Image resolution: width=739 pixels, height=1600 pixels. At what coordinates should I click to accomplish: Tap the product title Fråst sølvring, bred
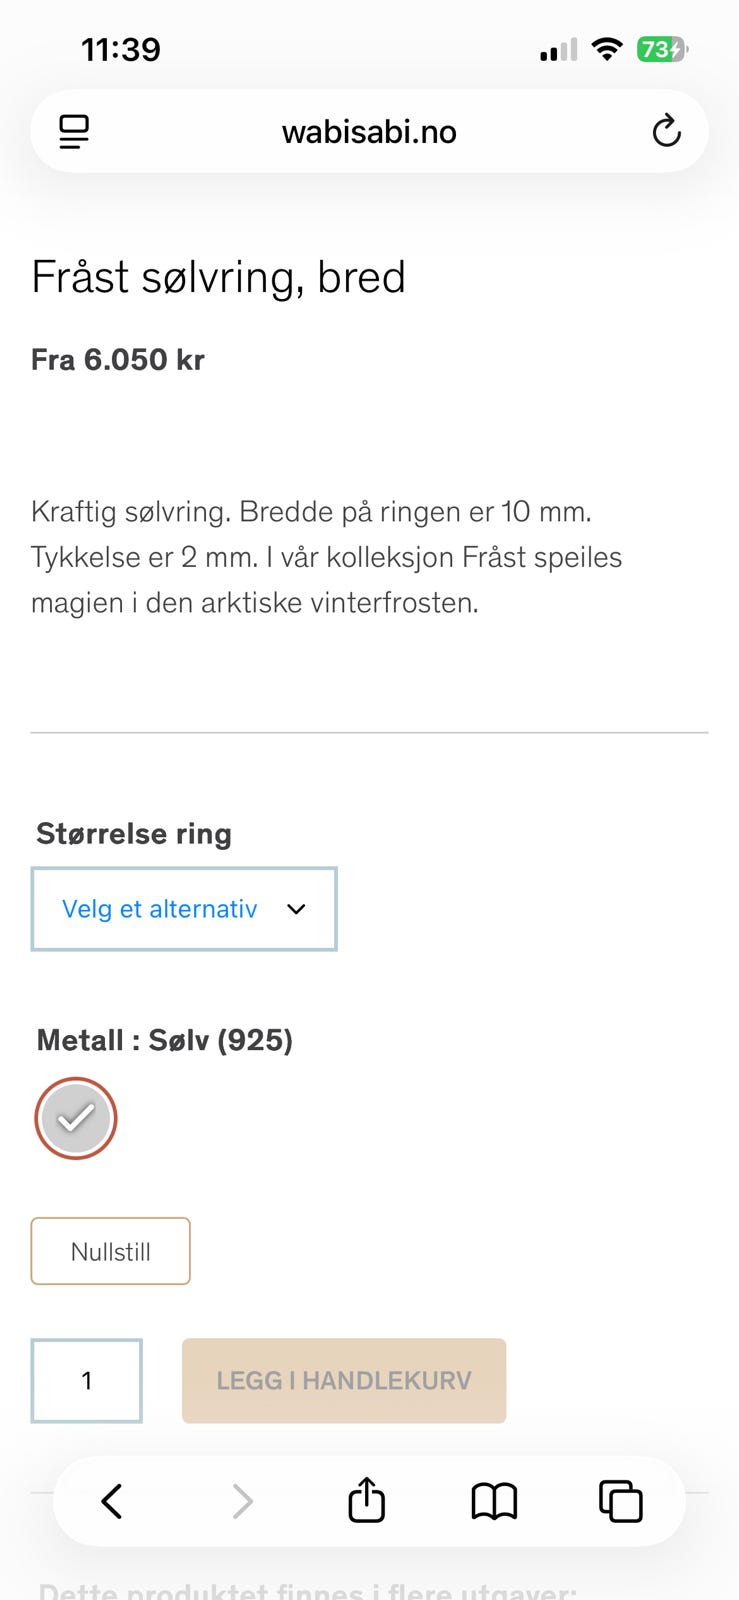click(219, 277)
